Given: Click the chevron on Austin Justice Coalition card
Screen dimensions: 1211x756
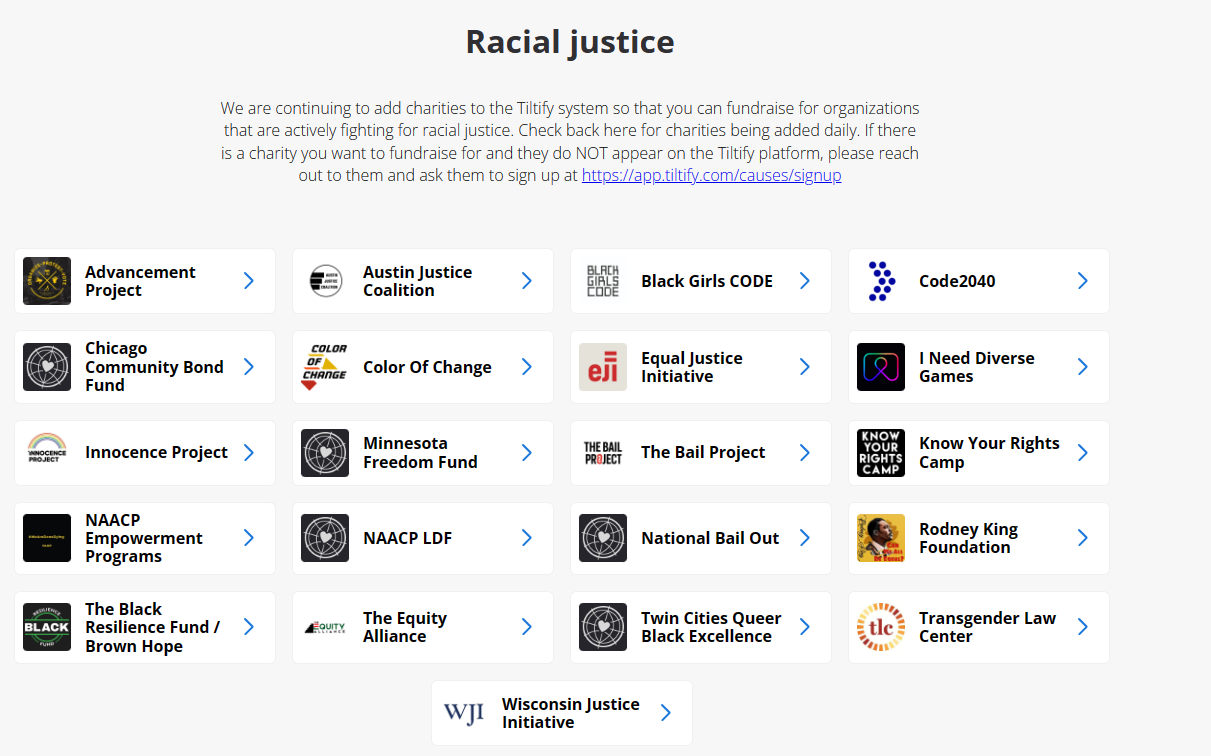Looking at the screenshot, I should (527, 281).
